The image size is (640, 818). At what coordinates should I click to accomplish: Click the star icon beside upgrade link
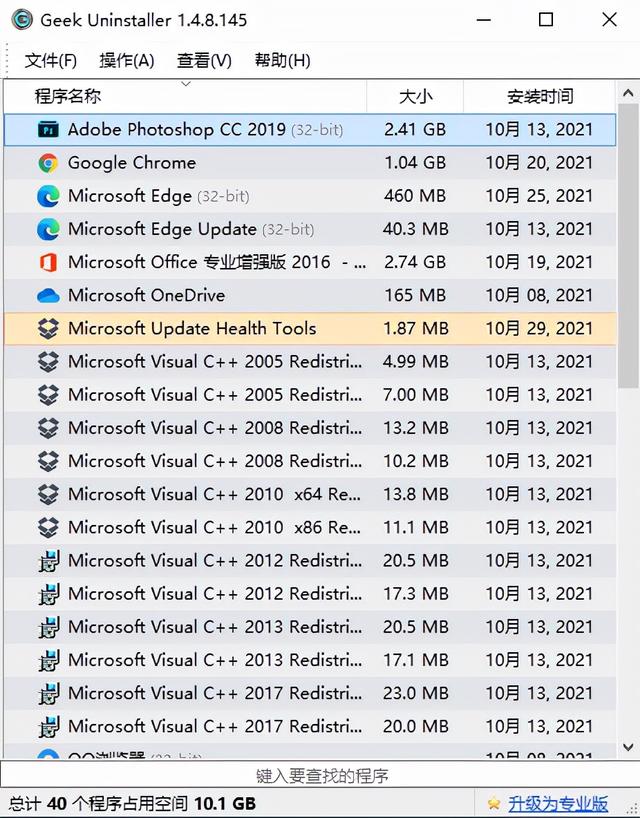(493, 803)
